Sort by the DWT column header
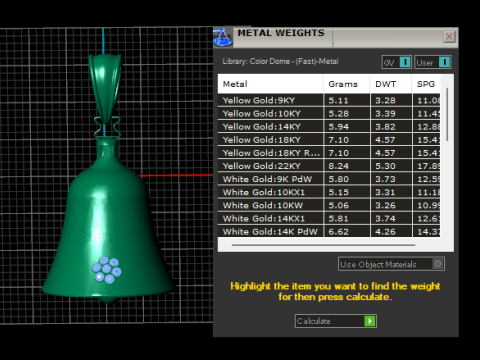The image size is (480, 360). pos(391,84)
